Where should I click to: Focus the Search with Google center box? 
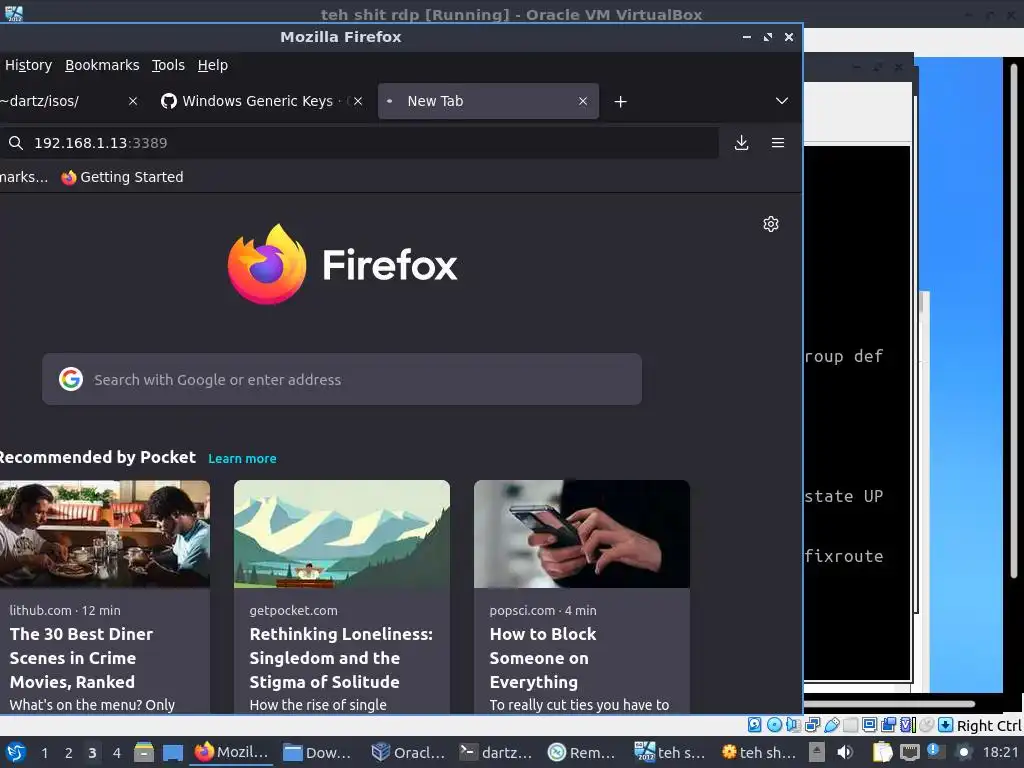tap(342, 379)
